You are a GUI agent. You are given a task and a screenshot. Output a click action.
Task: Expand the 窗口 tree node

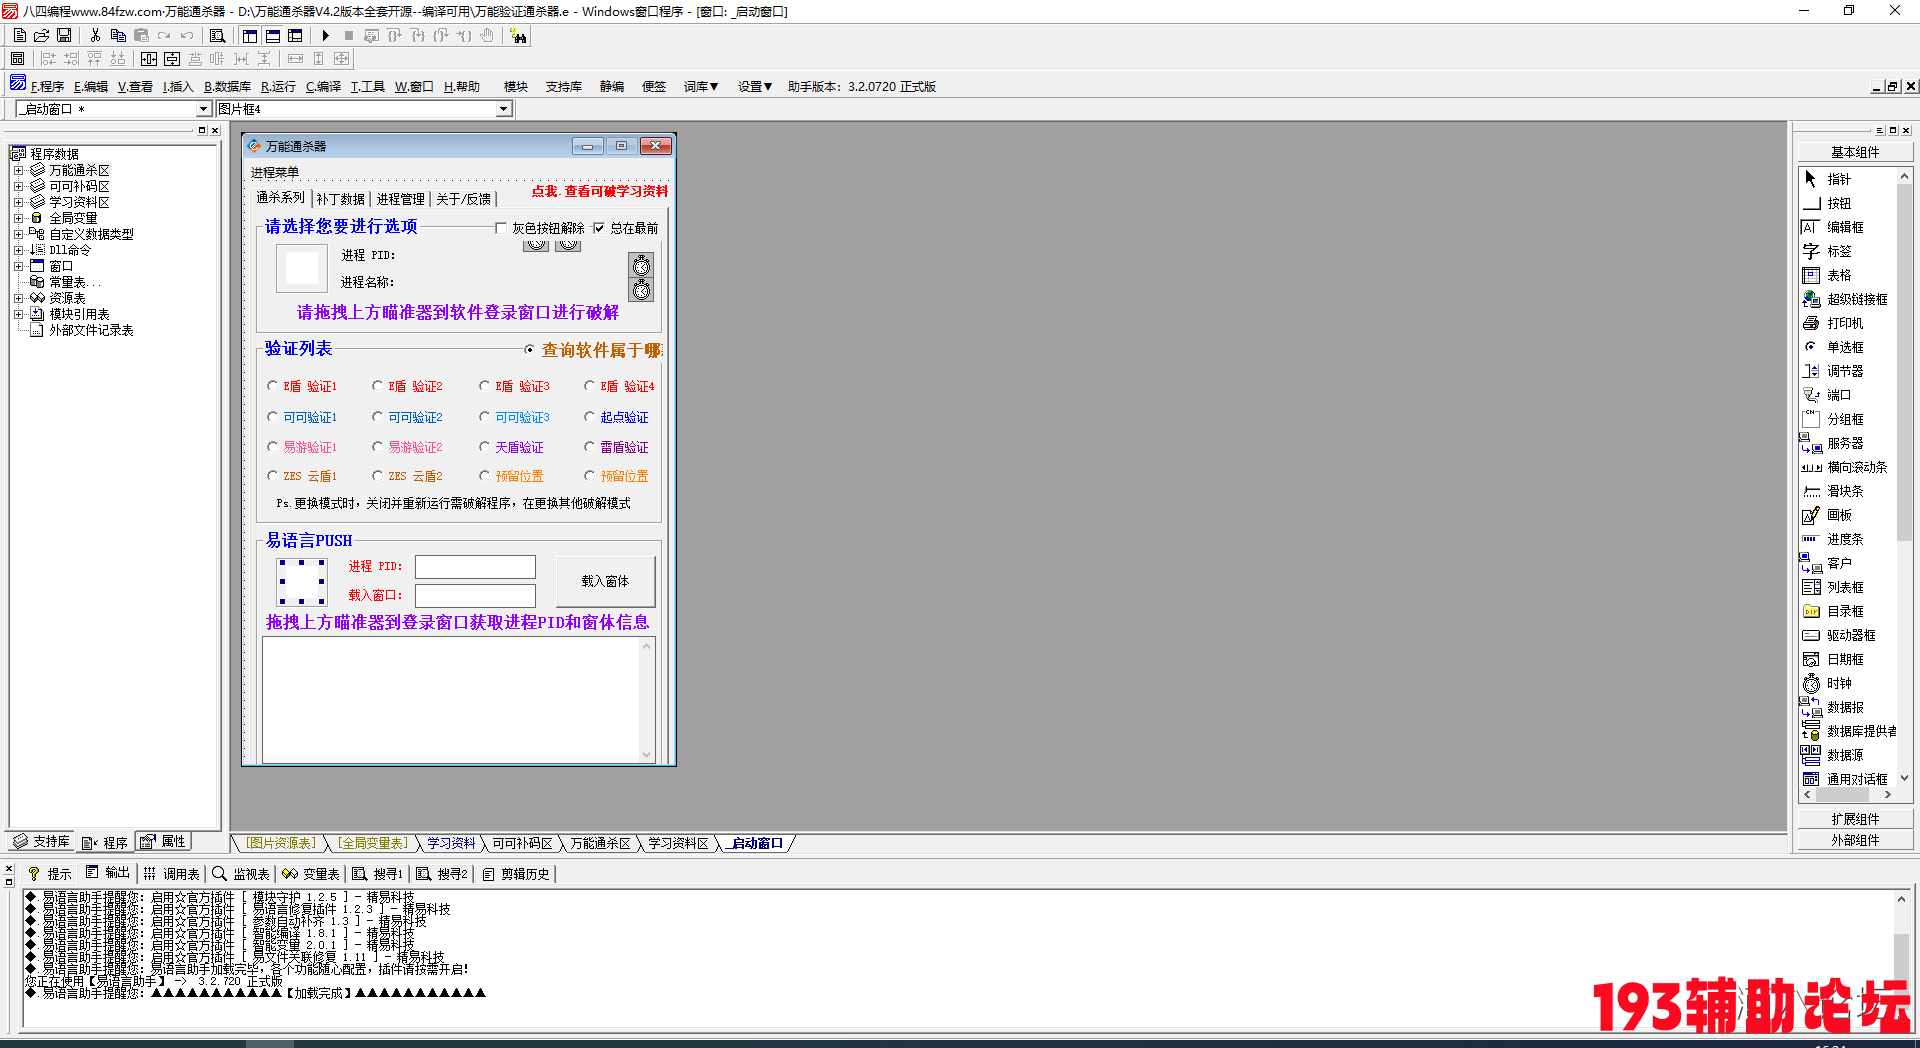pos(18,266)
